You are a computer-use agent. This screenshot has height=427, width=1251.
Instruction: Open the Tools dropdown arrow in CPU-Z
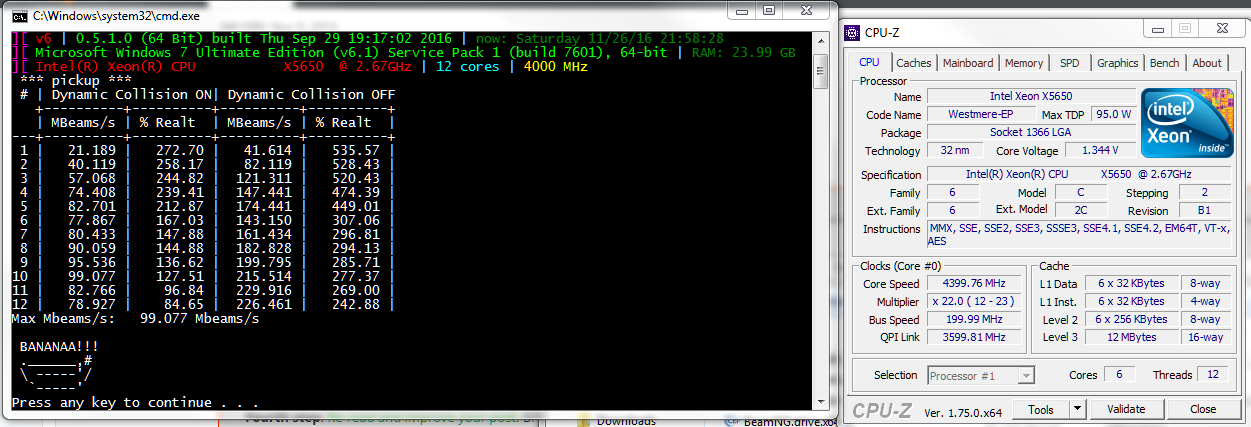[1076, 409]
